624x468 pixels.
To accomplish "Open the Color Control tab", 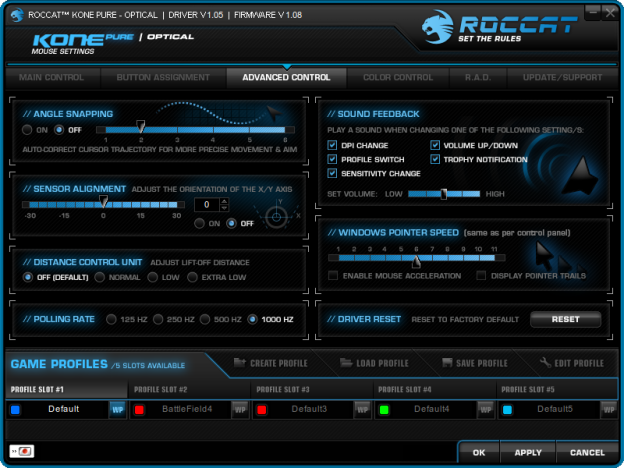I will click(398, 78).
